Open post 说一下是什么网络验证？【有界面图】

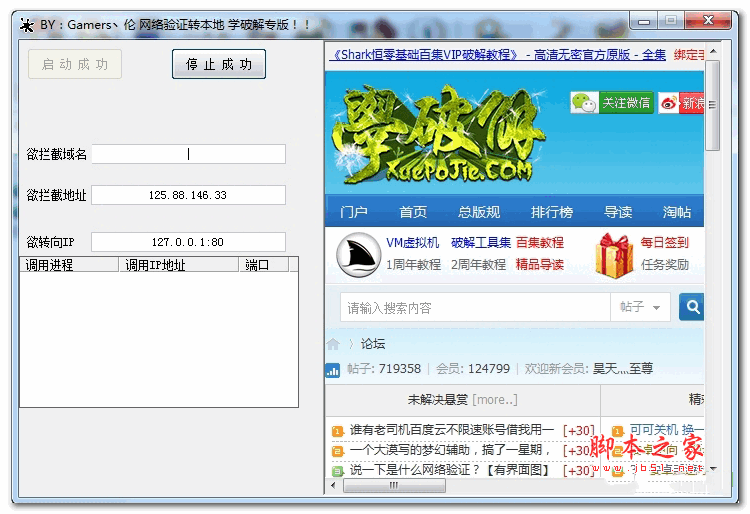coord(449,470)
